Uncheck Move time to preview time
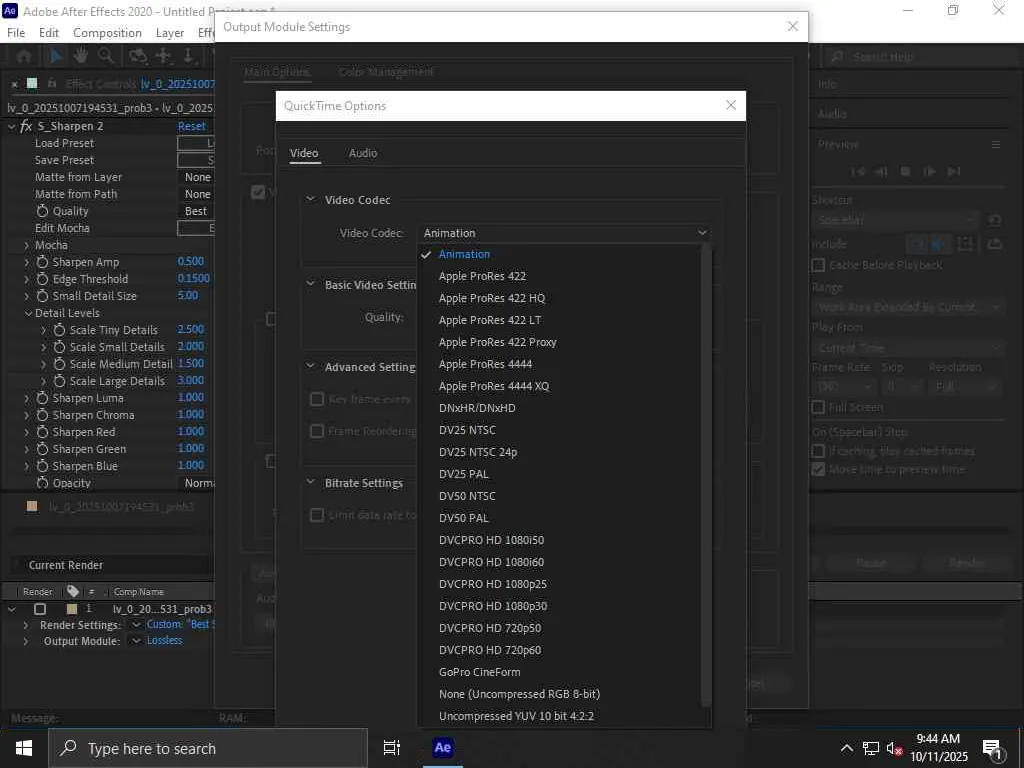This screenshot has width=1024, height=768. click(818, 470)
